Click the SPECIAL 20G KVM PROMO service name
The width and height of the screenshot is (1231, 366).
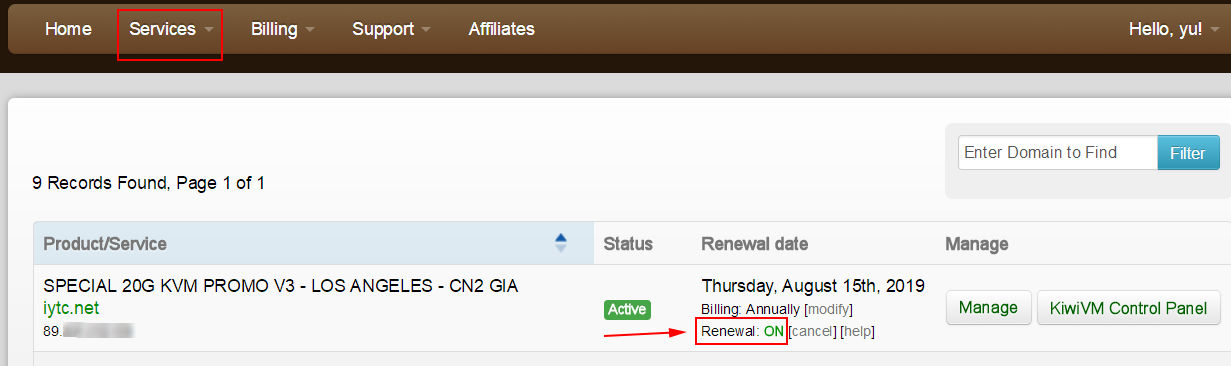coord(280,287)
